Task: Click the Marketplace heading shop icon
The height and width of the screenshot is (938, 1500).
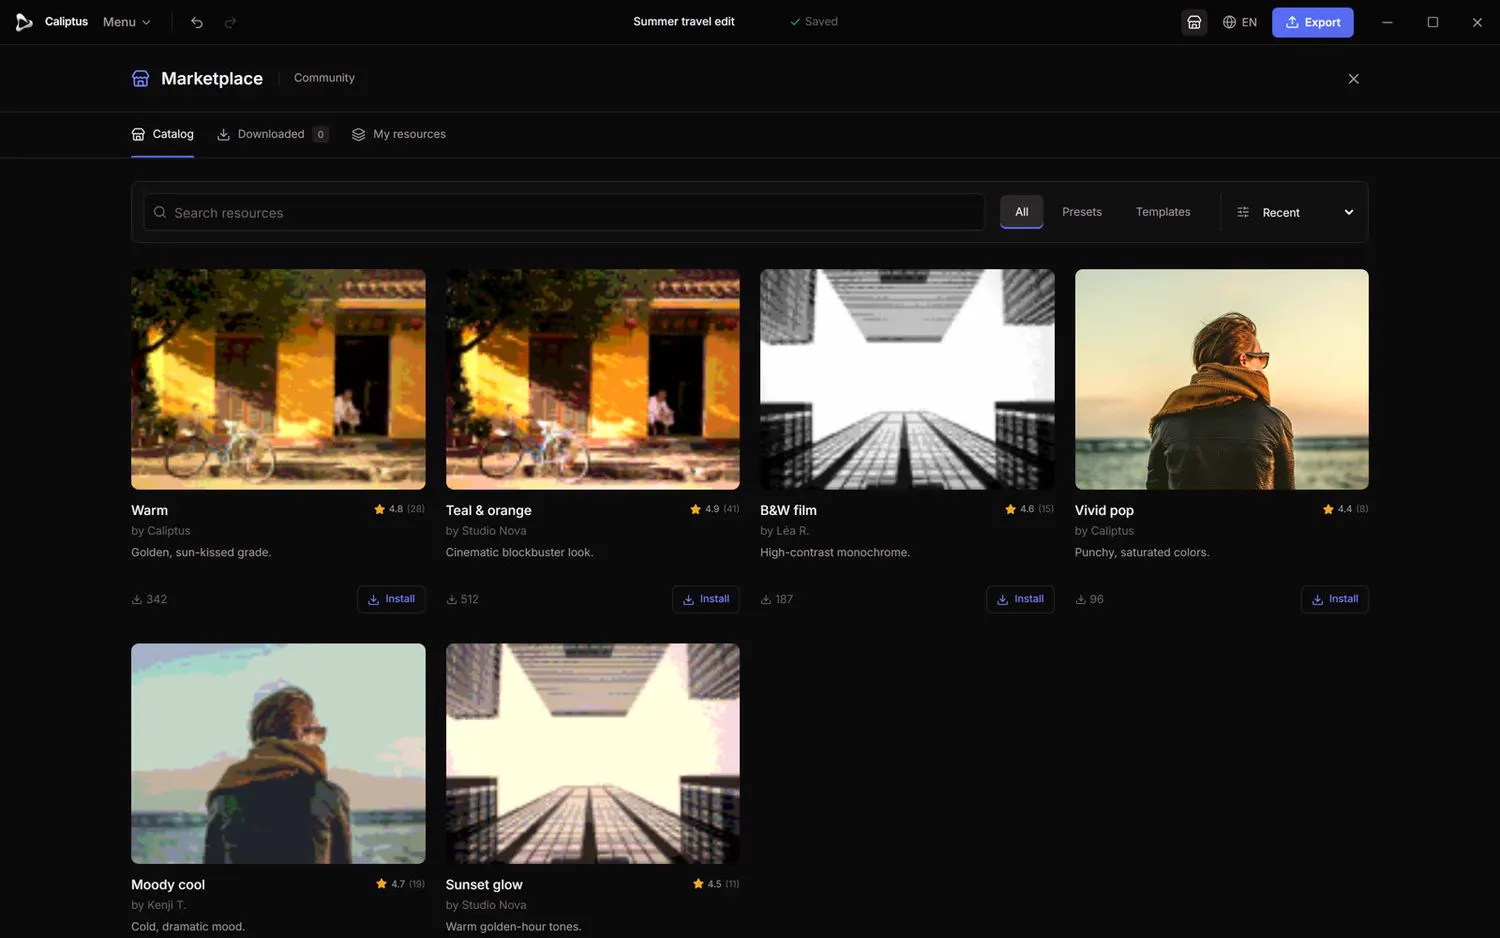Action: point(141,79)
